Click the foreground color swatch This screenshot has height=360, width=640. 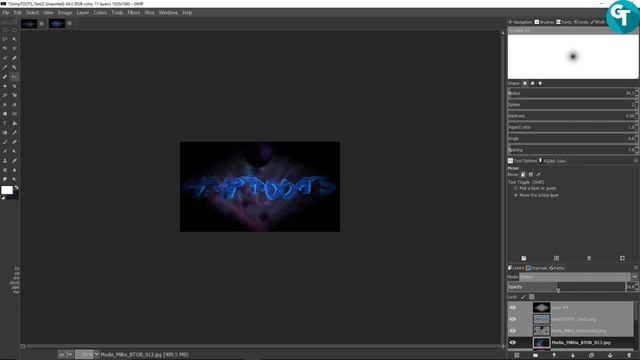[x=7, y=190]
